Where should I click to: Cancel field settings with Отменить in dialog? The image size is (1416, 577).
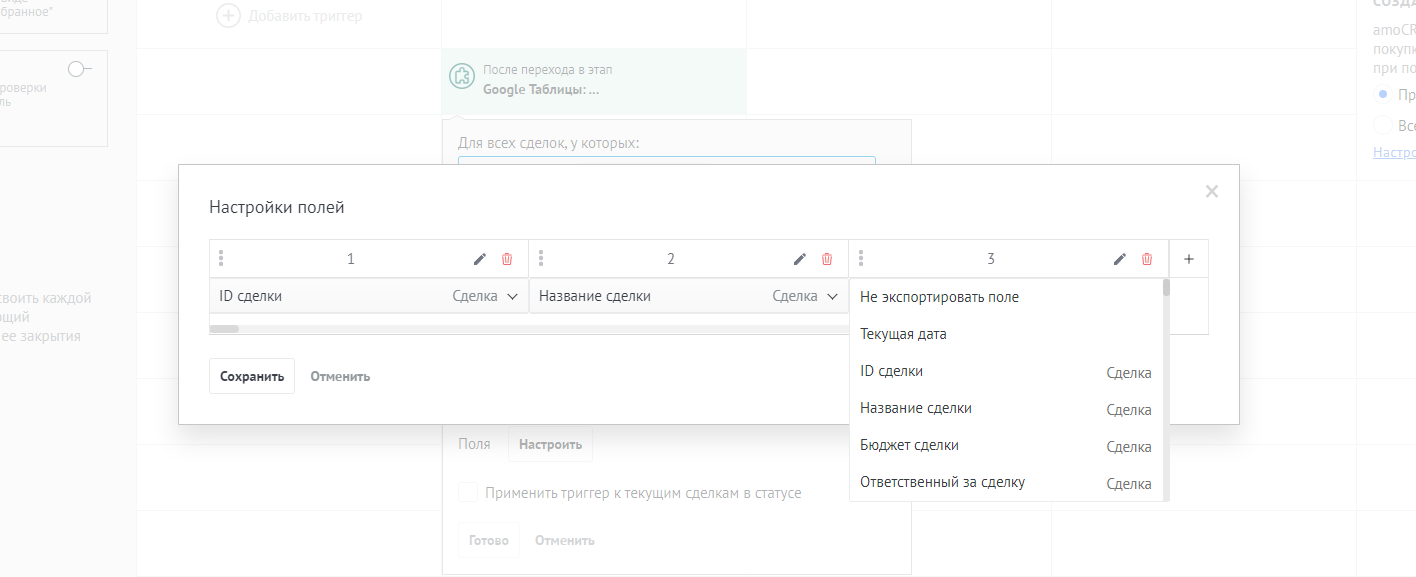click(340, 376)
